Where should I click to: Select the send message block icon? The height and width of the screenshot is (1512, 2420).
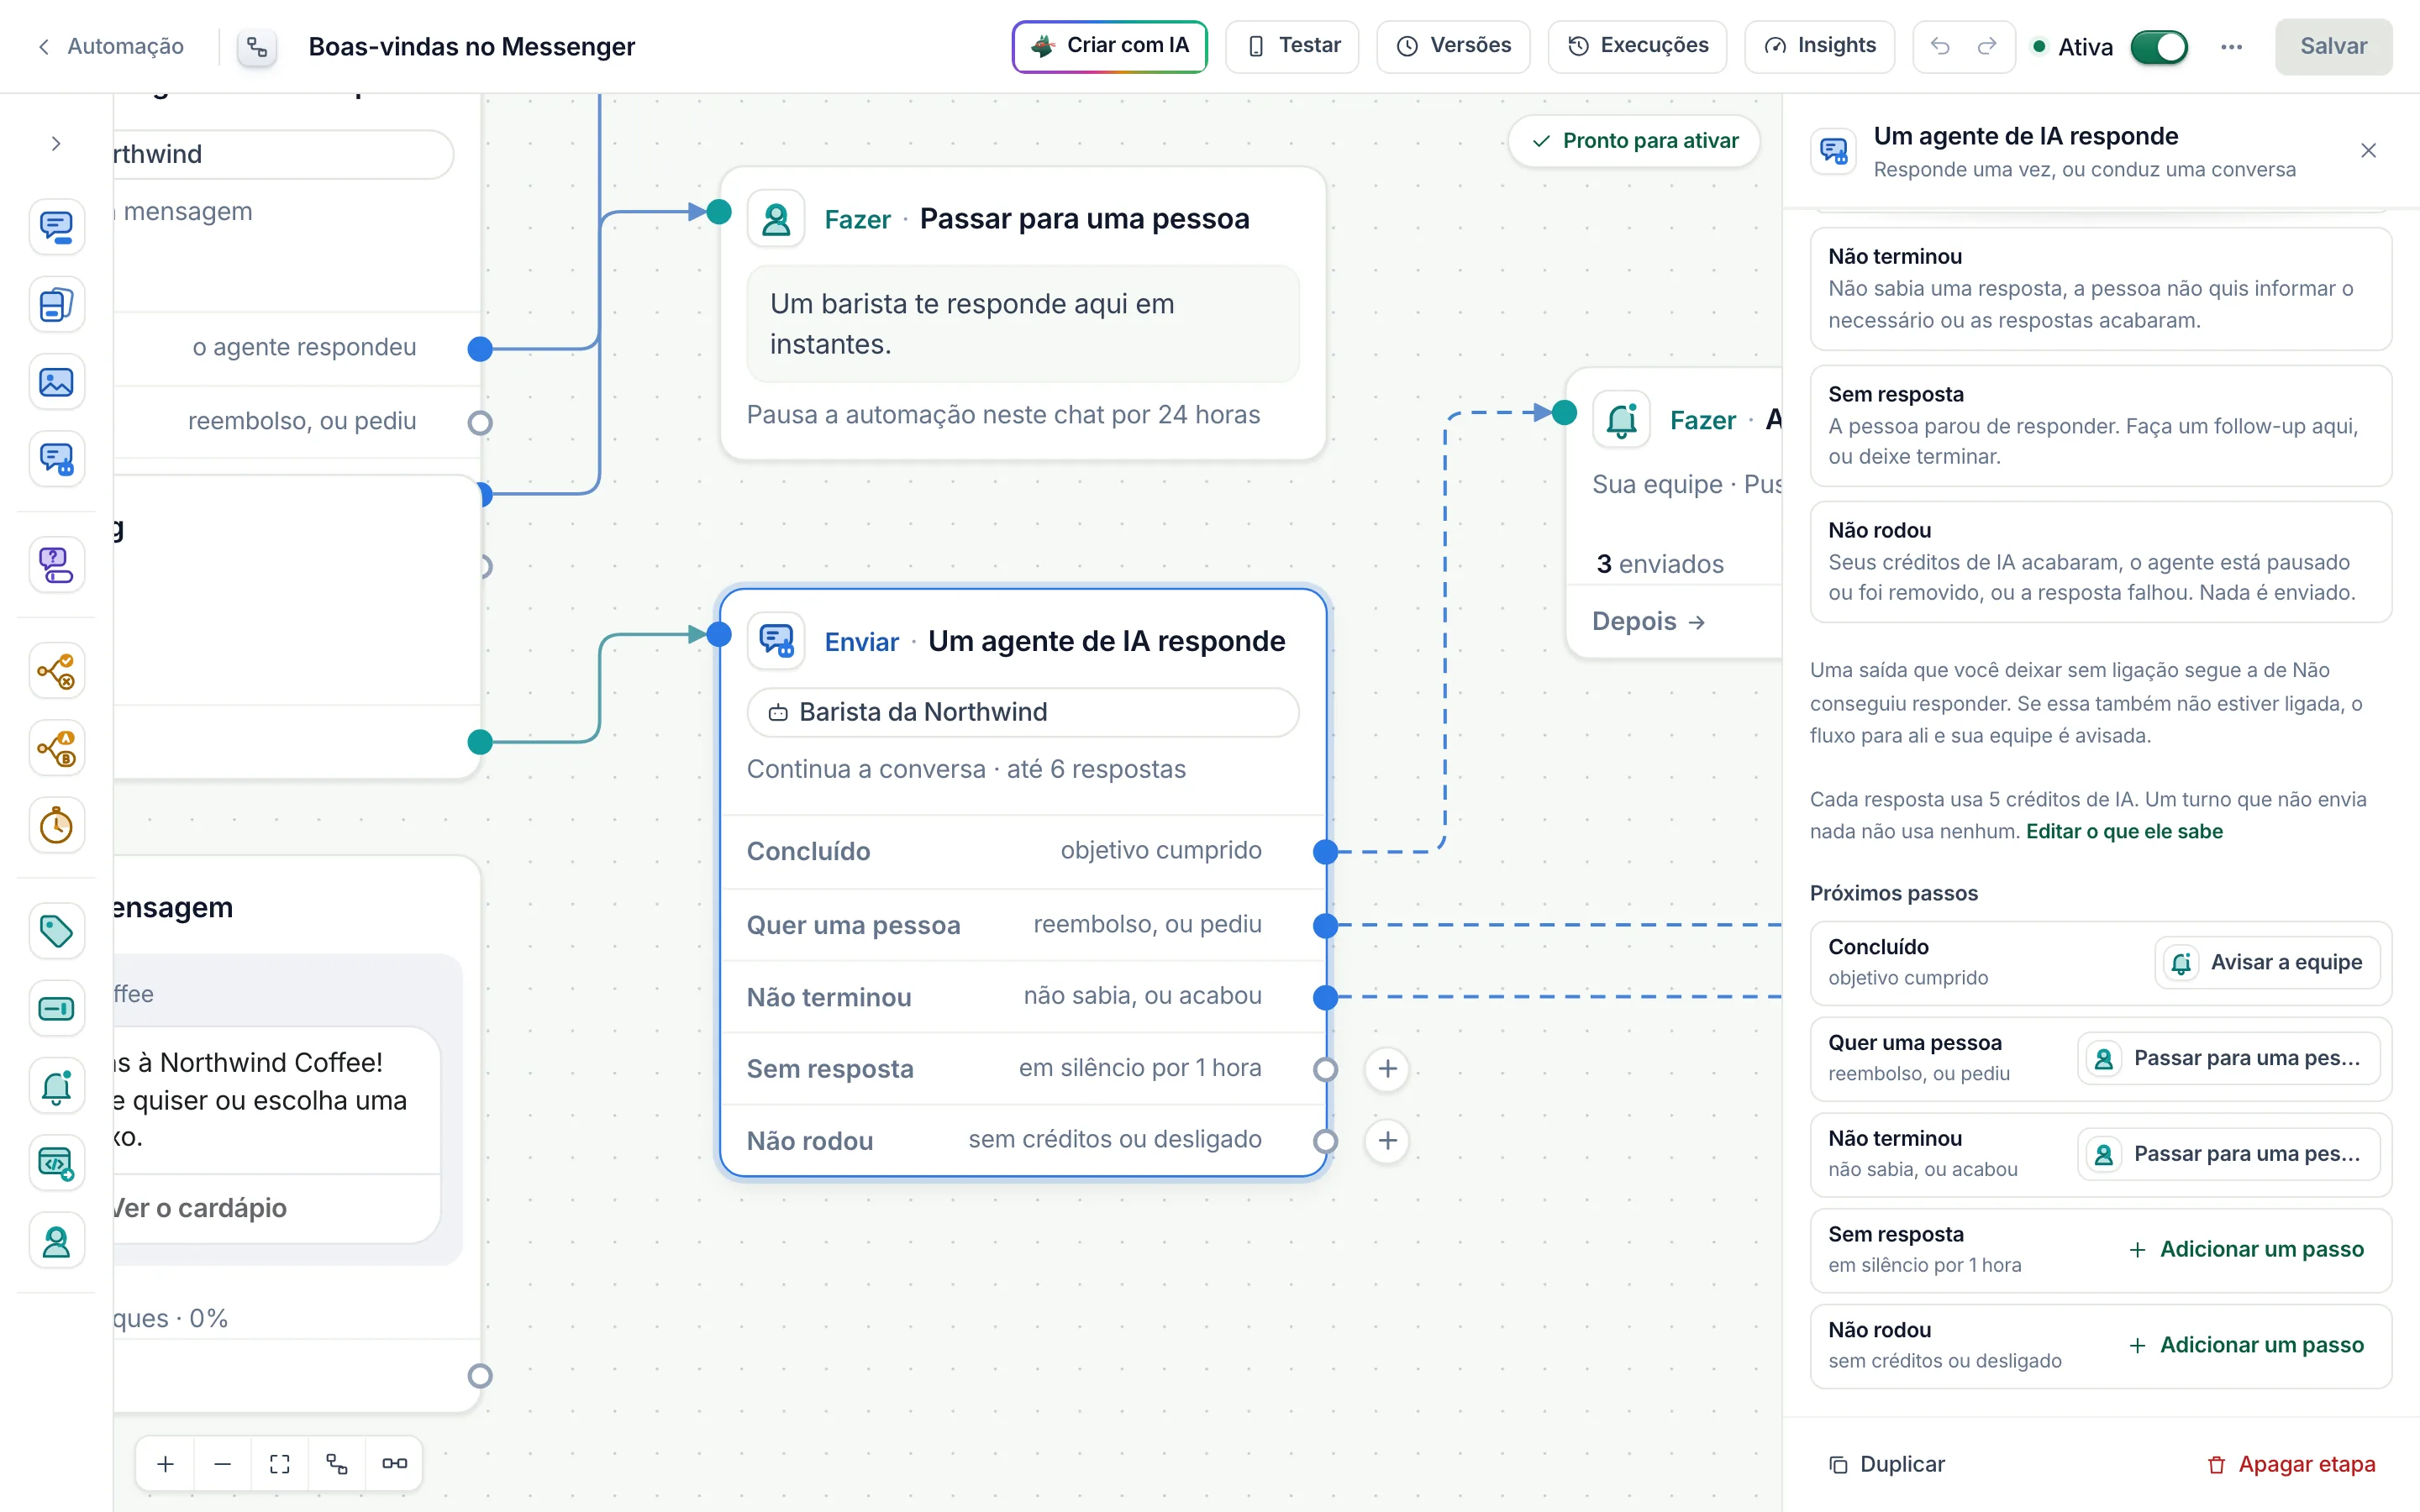pos(56,227)
